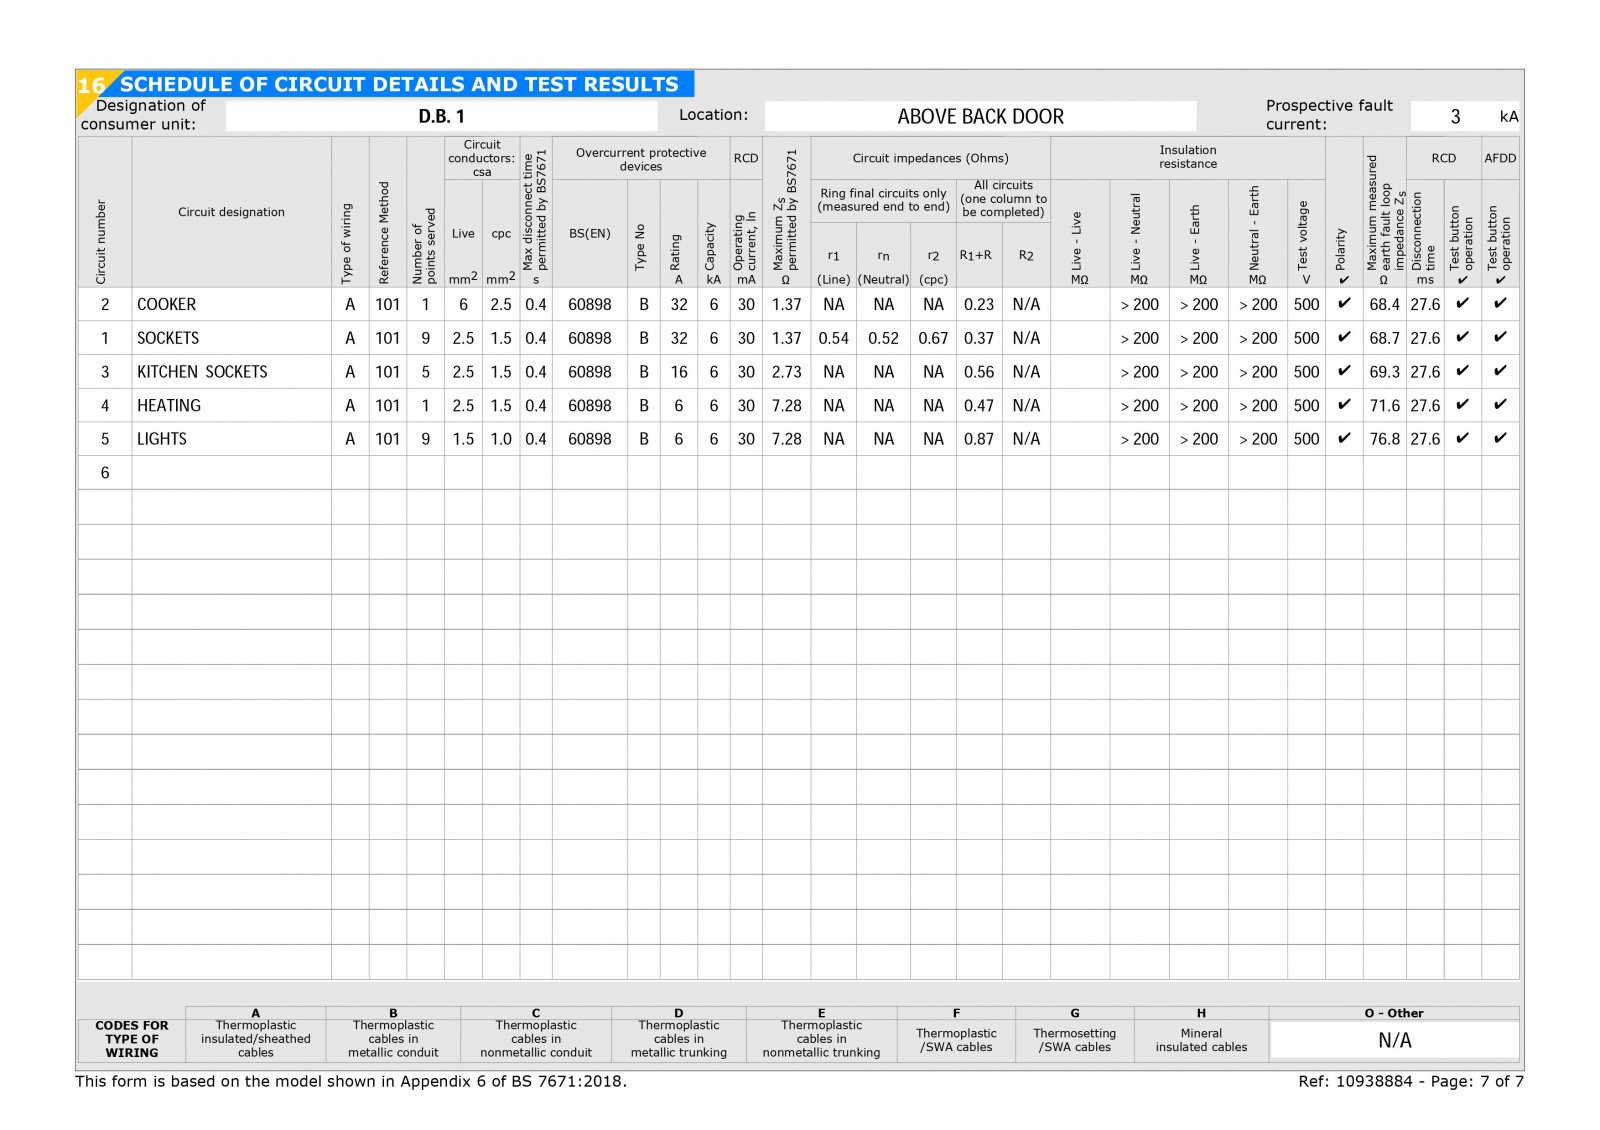Select wiring code G Thermosetting /SWA cables
This screenshot has width=1600, height=1130.
[1075, 1034]
